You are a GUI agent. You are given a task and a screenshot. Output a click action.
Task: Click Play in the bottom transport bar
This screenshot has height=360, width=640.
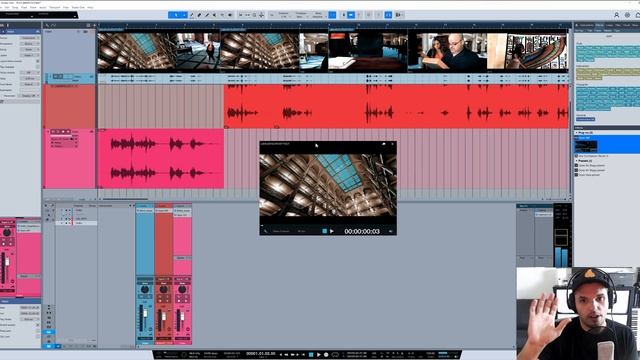pyautogui.click(x=319, y=355)
